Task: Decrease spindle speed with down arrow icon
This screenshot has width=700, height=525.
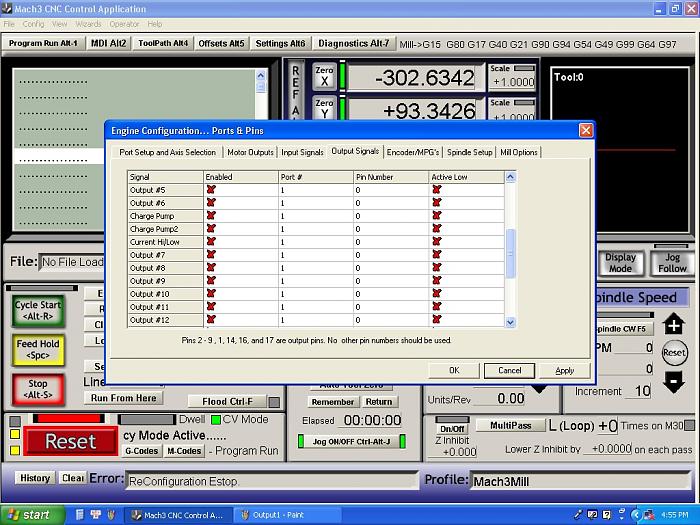Action: coord(674,380)
